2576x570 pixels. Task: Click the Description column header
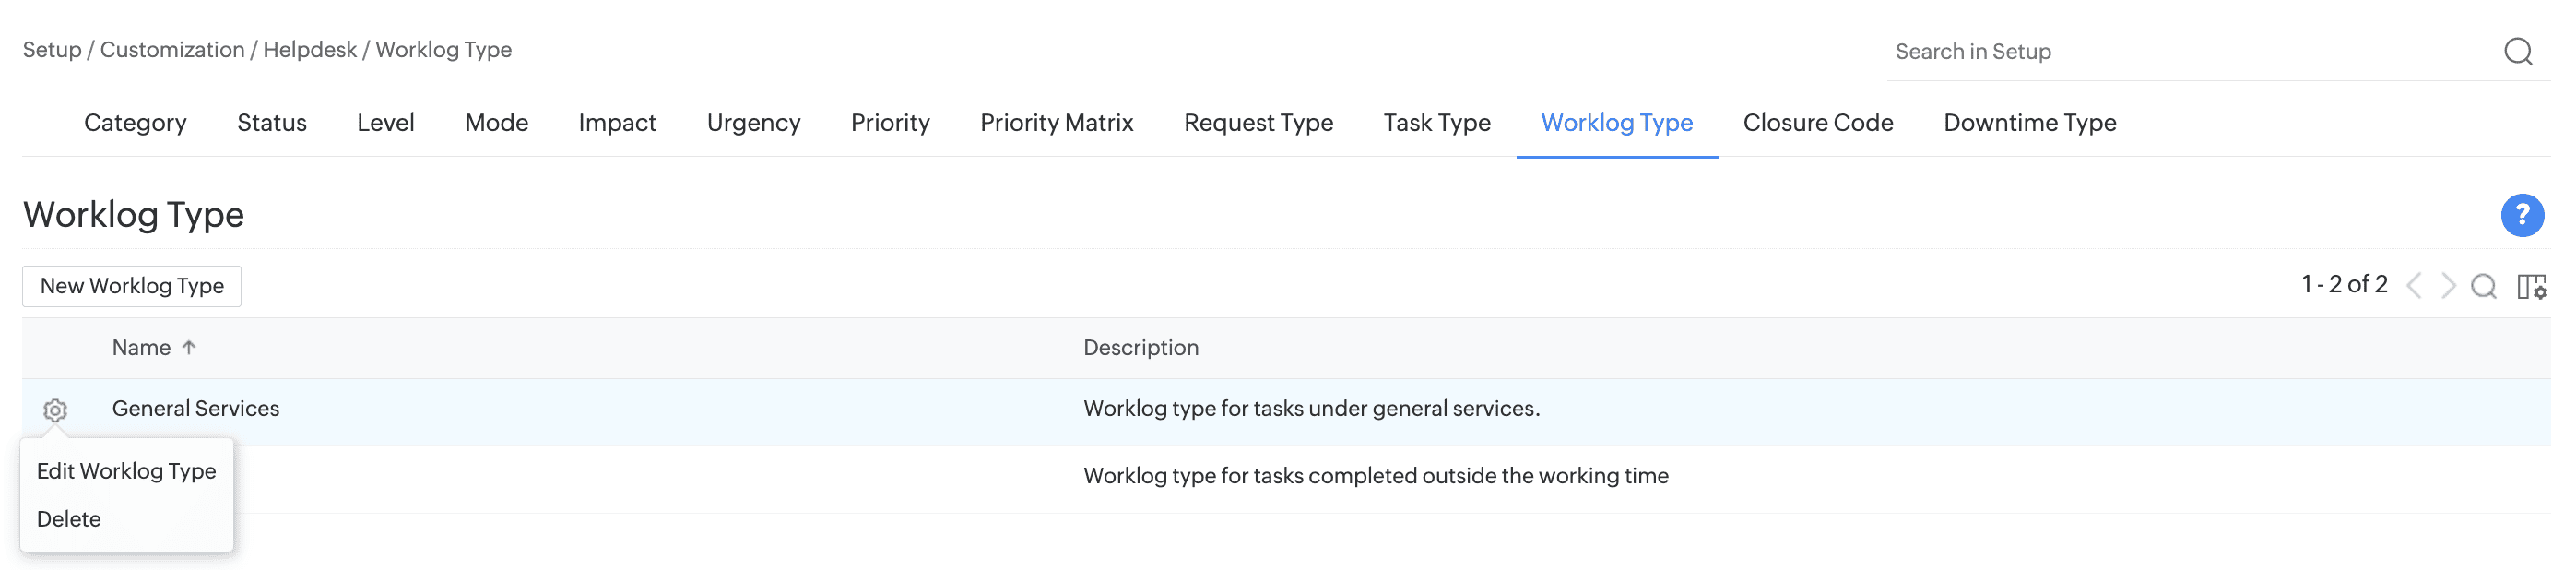coord(1140,348)
